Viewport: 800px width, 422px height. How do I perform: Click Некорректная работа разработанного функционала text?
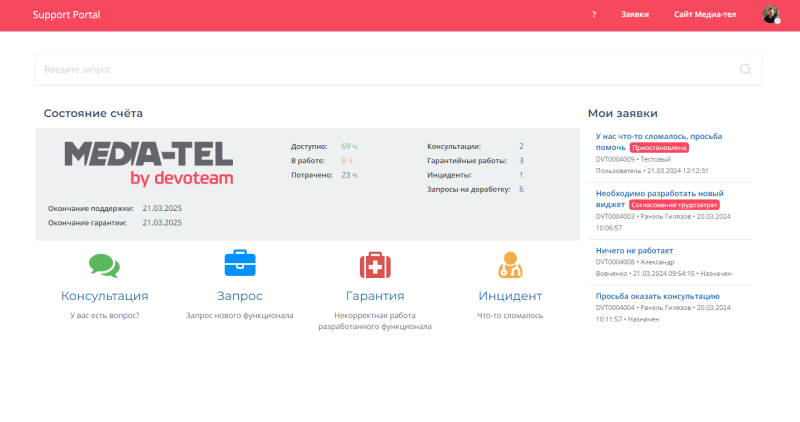(x=375, y=321)
